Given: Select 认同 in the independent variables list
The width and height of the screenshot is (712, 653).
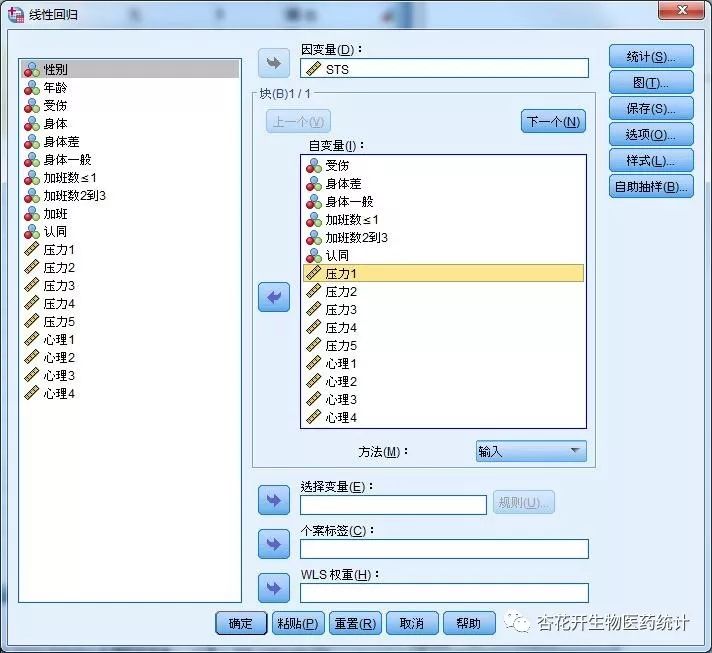Looking at the screenshot, I should tap(443, 256).
